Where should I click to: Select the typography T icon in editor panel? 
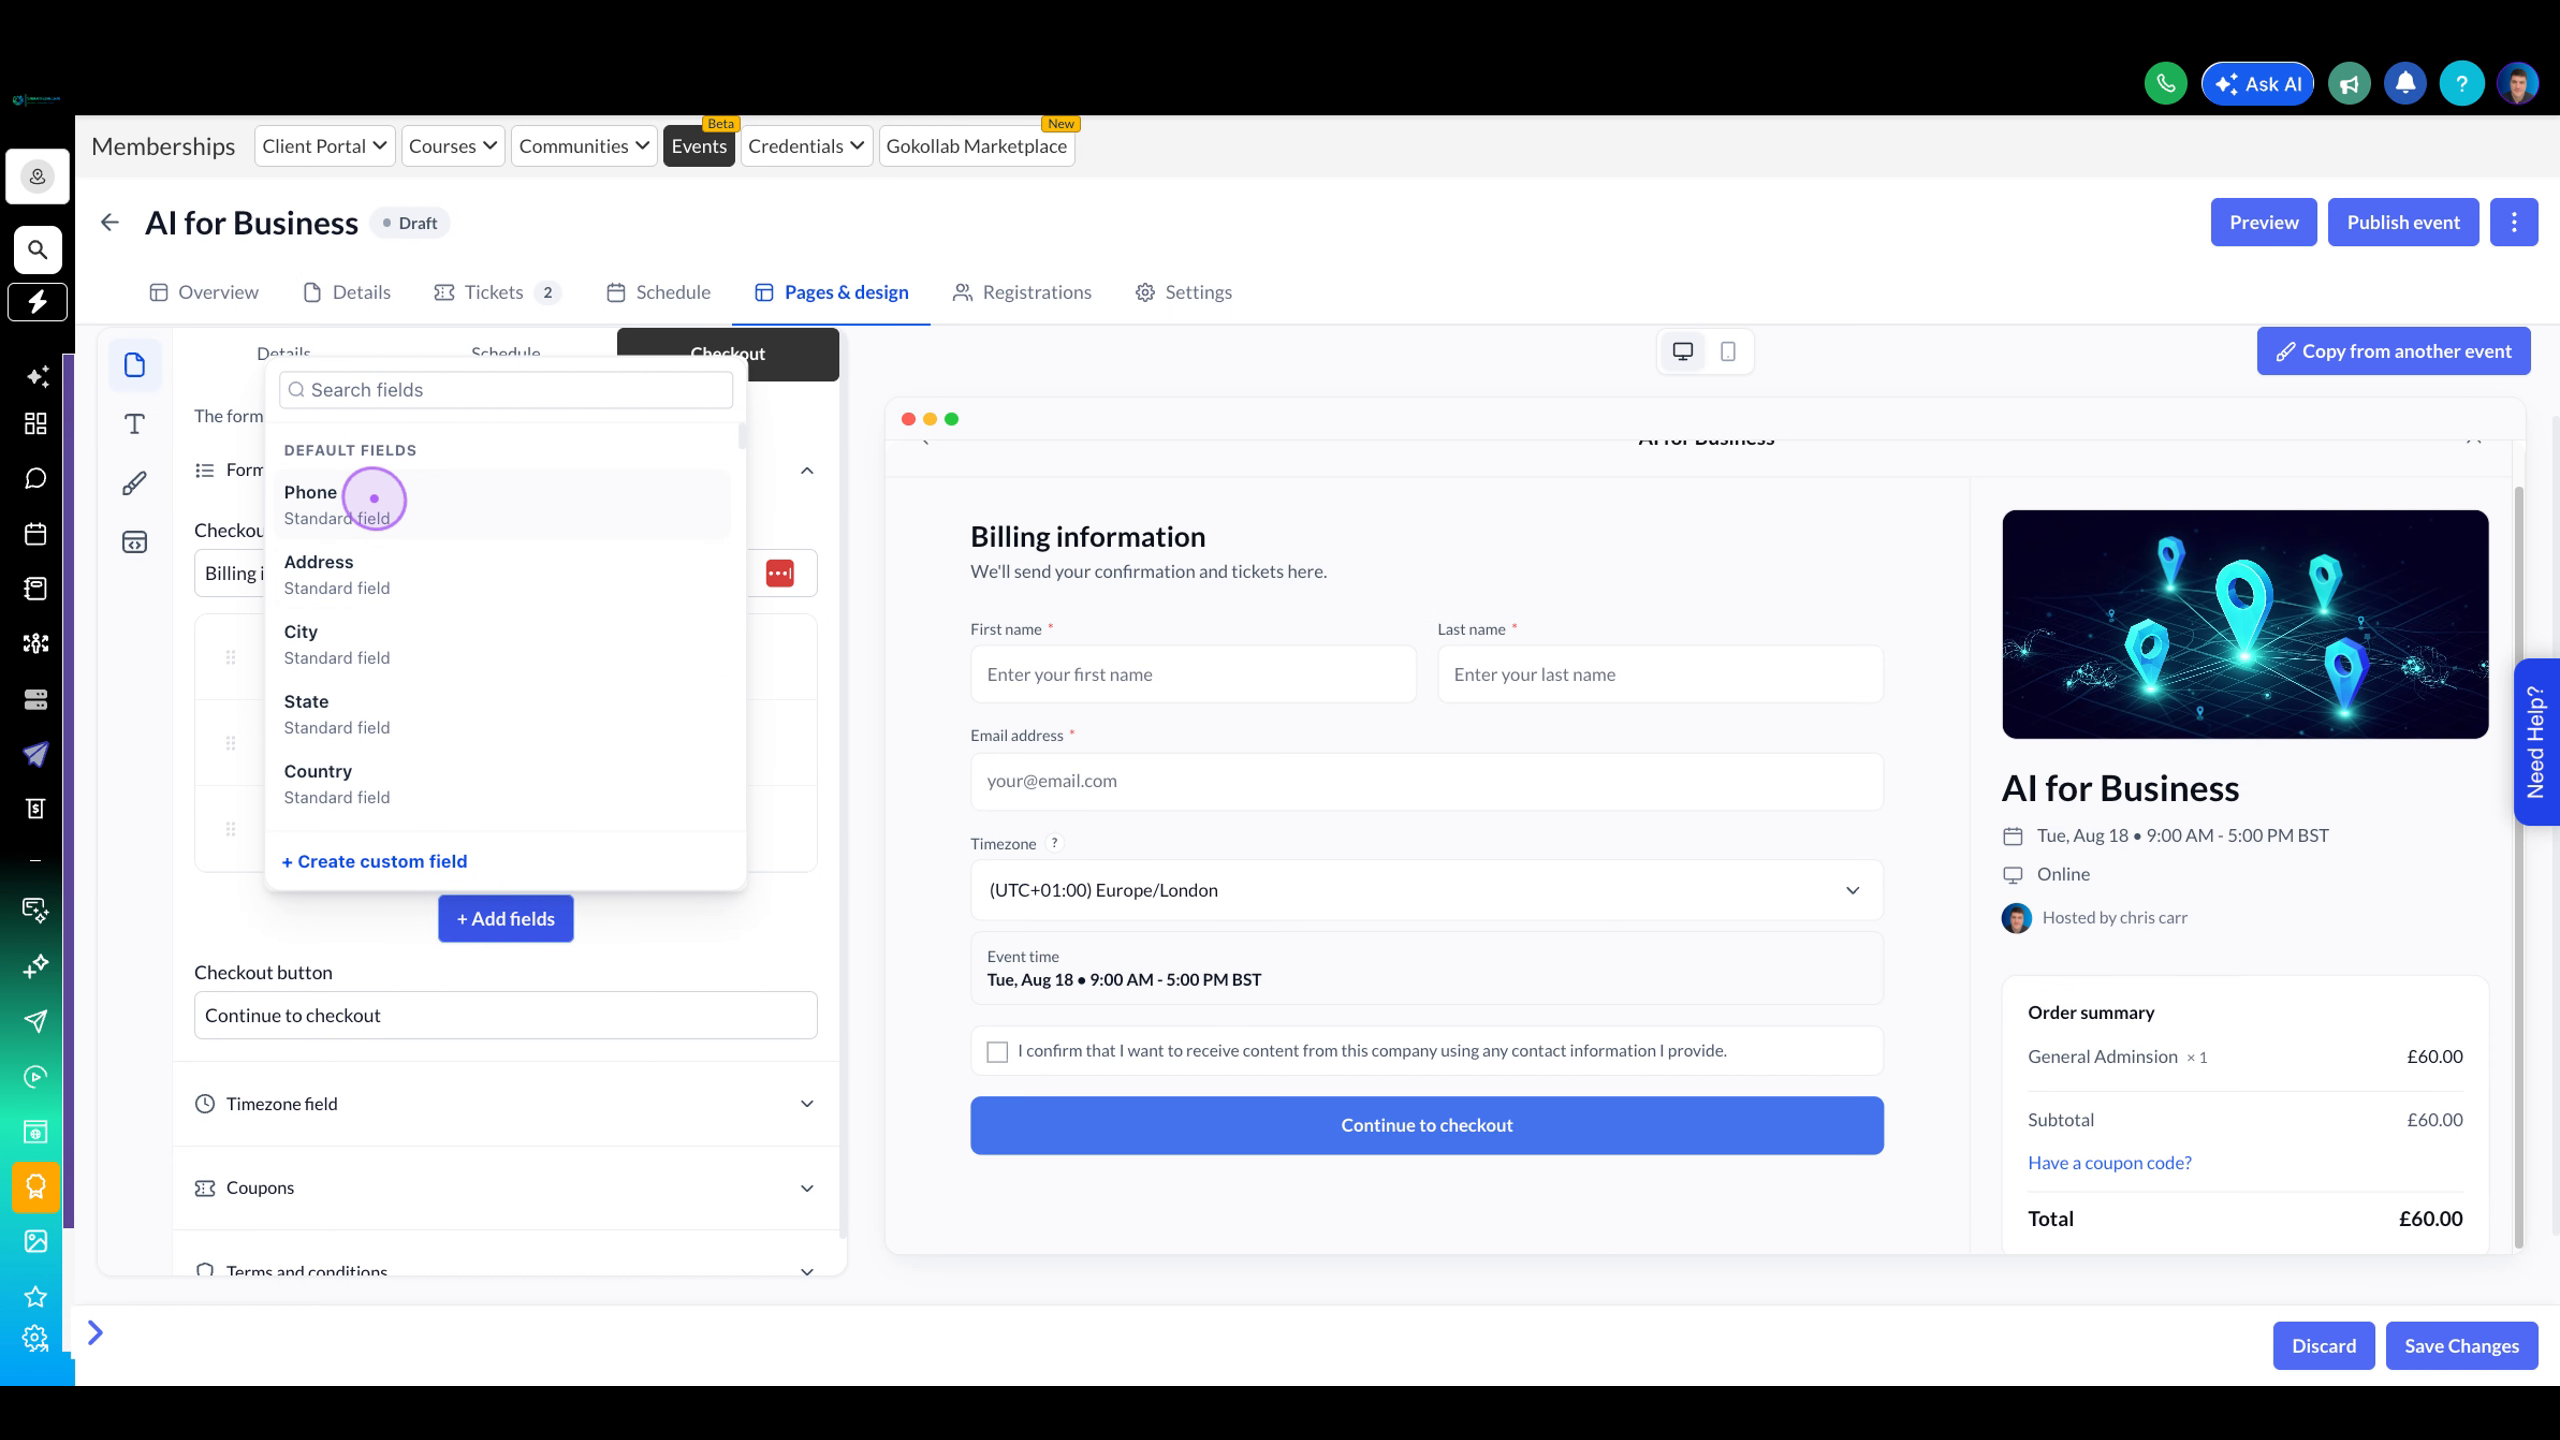pyautogui.click(x=135, y=424)
